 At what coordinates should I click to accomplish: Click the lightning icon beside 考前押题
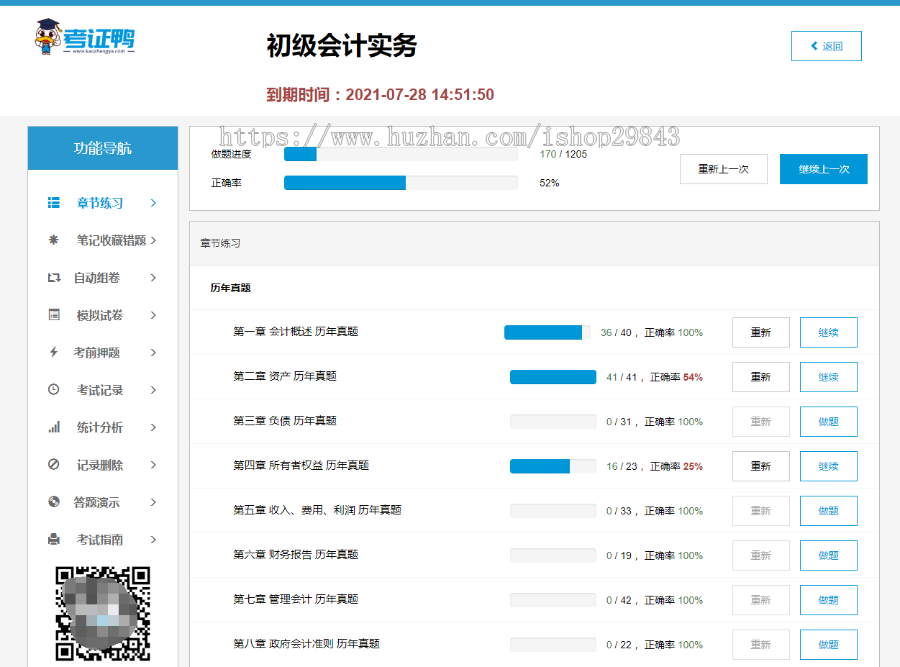[54, 352]
